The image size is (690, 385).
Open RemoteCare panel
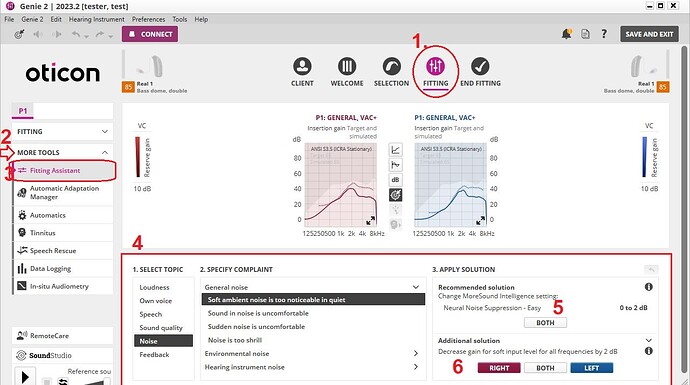[x=62, y=336]
